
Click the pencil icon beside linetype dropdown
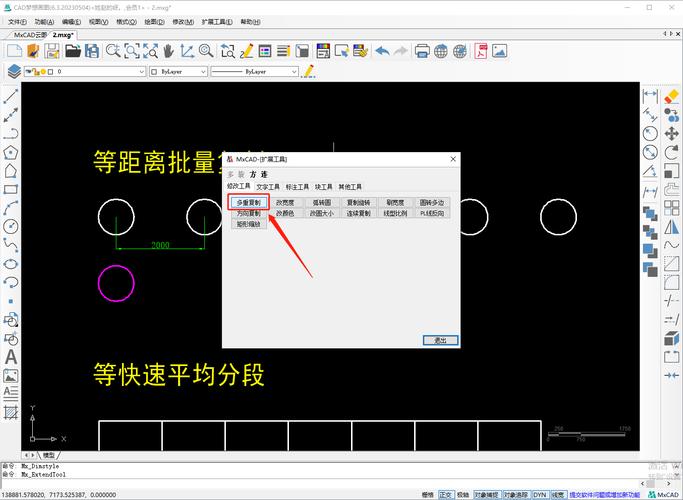(x=308, y=71)
